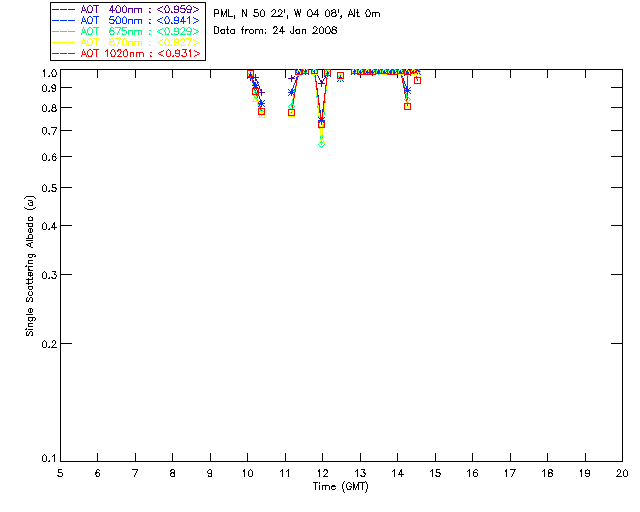This screenshot has width=640, height=512.
Task: Click the x-axis tick label 5
Action: (60, 473)
